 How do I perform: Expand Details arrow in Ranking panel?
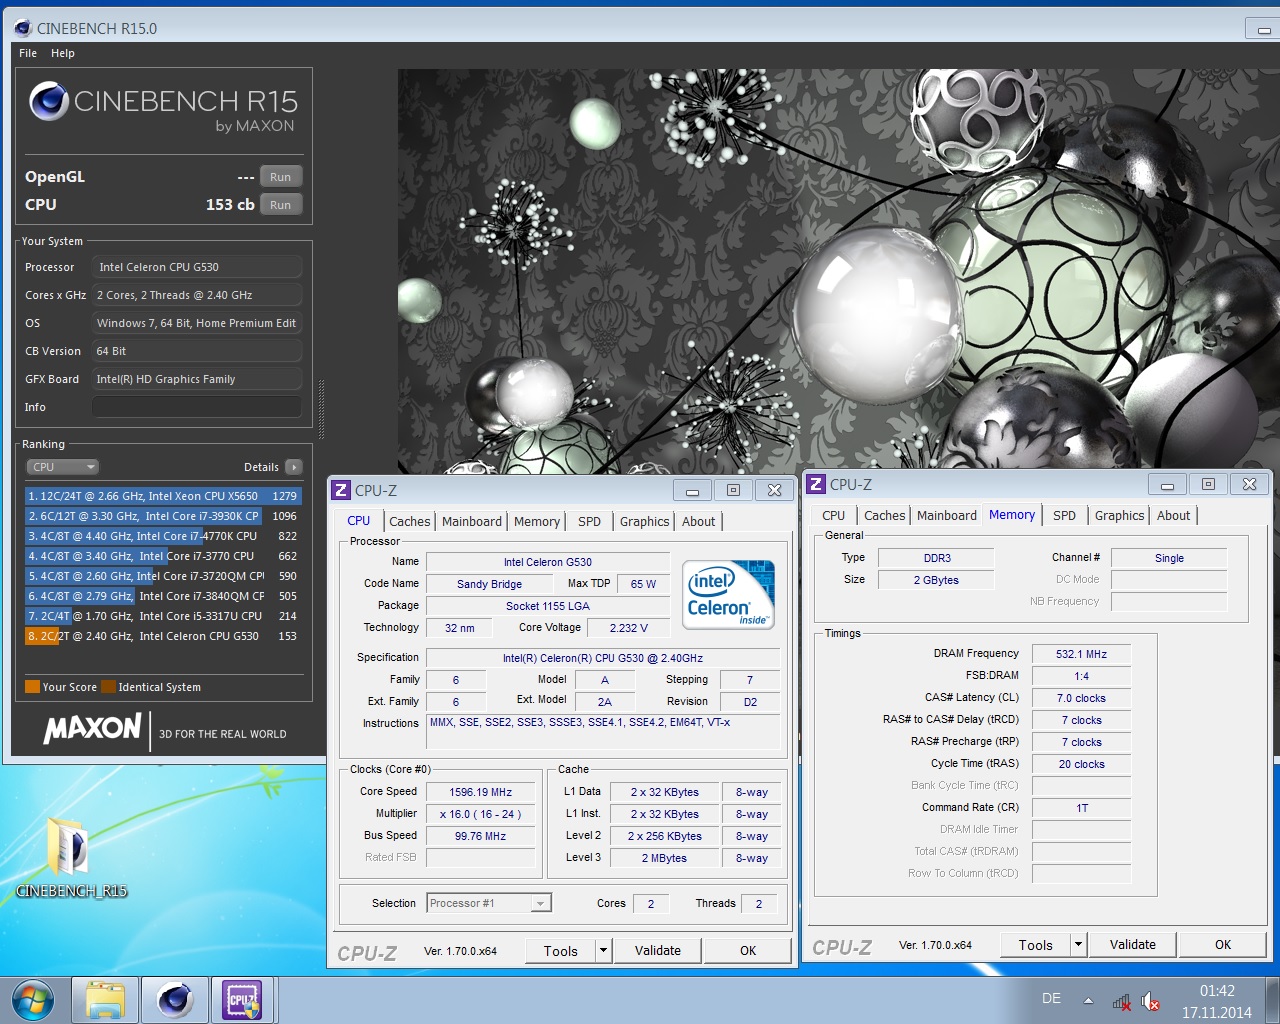(293, 467)
